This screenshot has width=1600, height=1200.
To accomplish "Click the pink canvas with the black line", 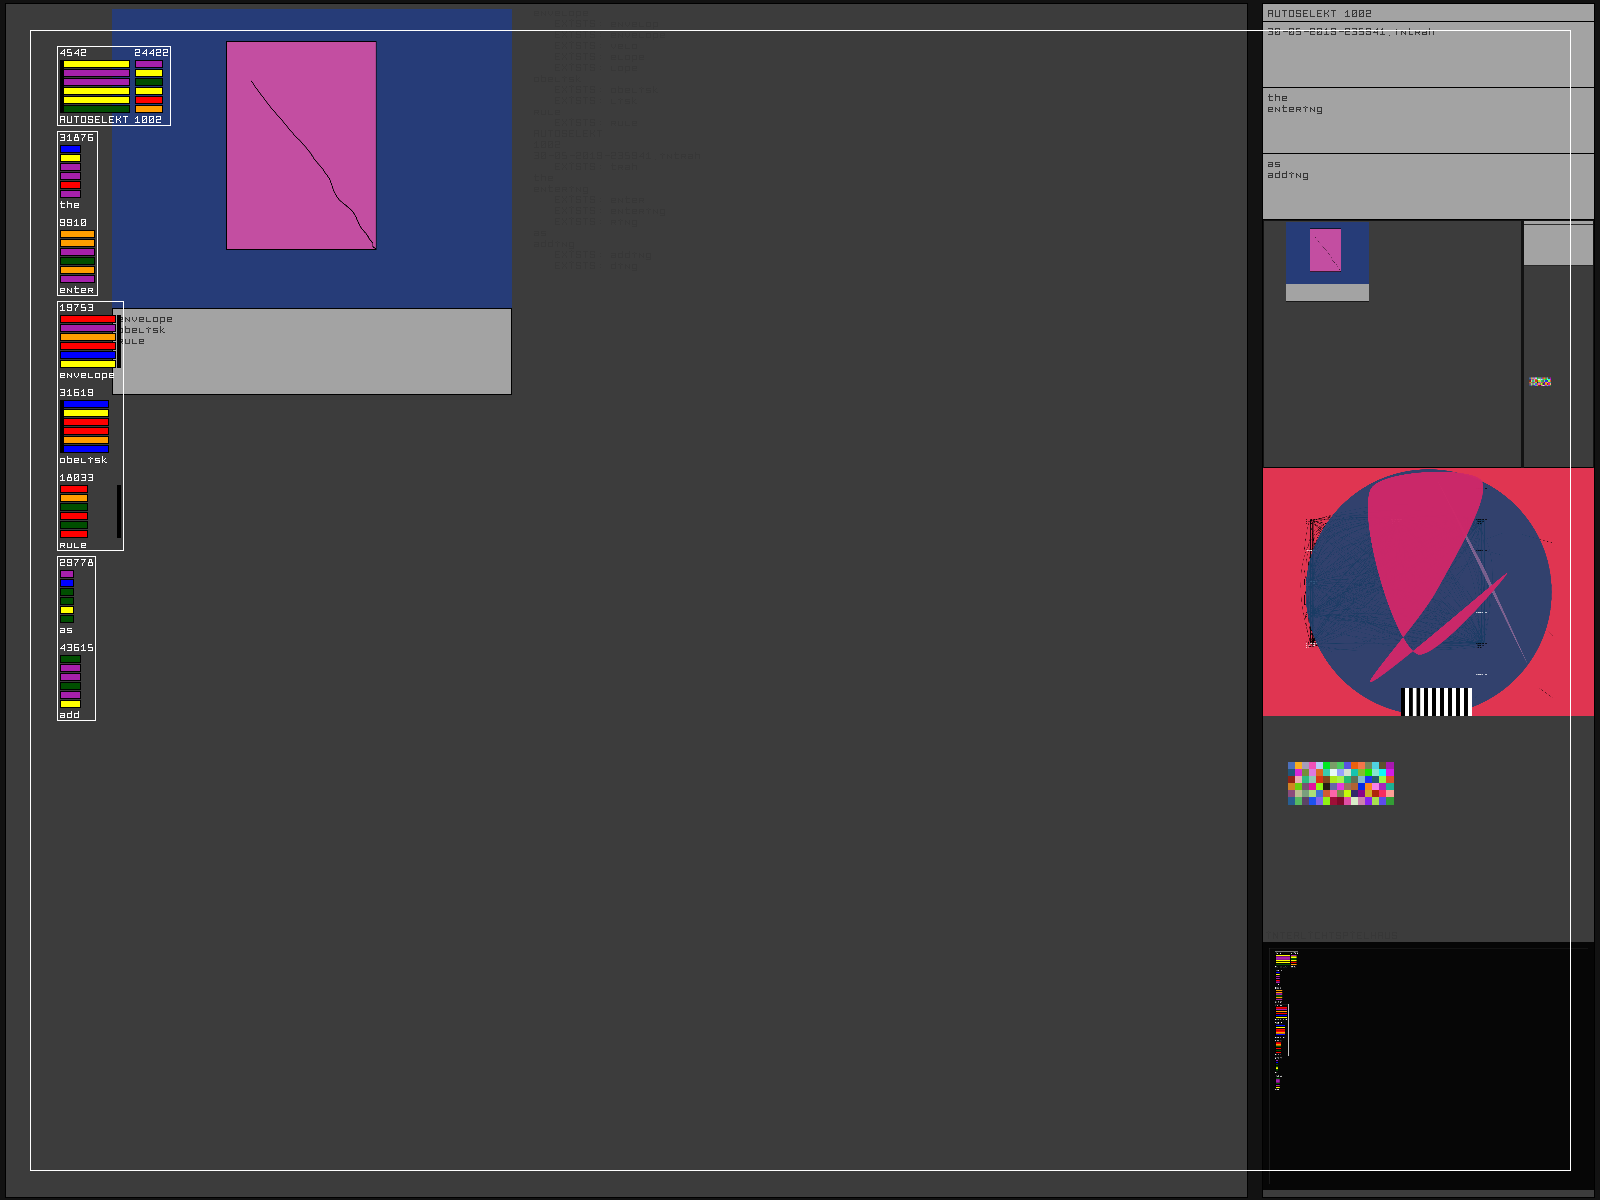I will click(301, 145).
